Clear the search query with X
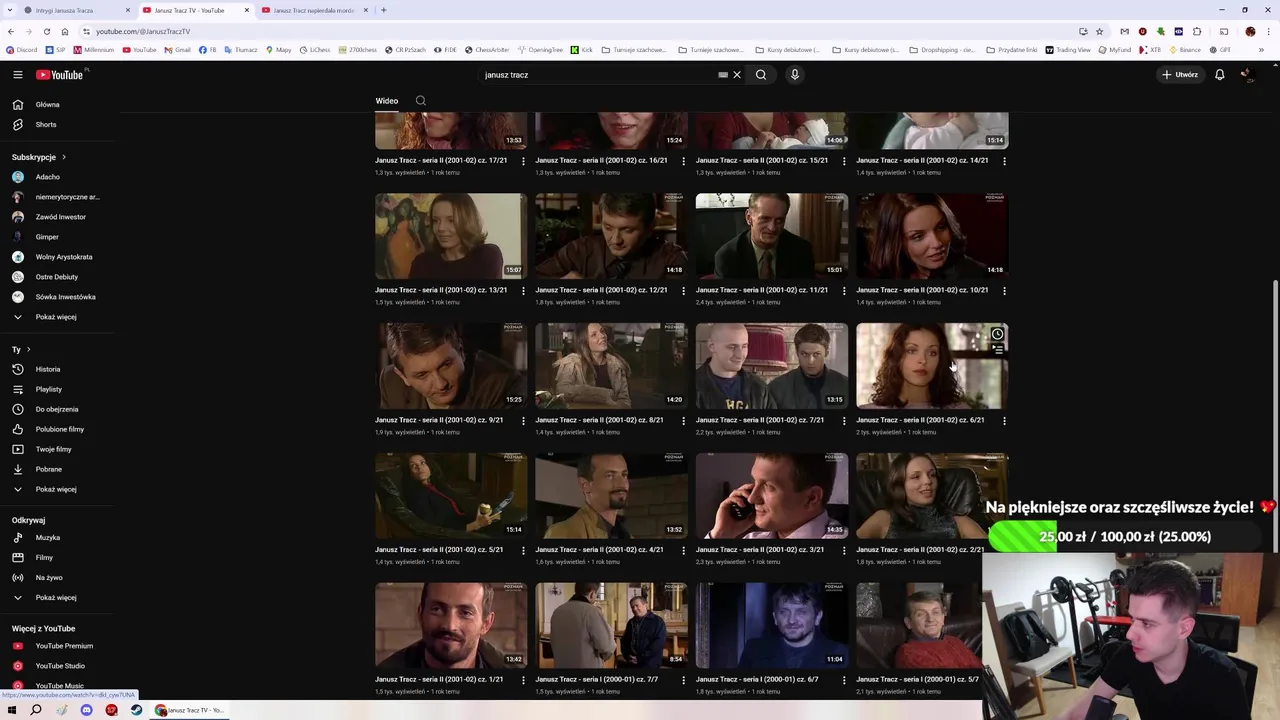The height and width of the screenshot is (720, 1280). pyautogui.click(x=737, y=75)
